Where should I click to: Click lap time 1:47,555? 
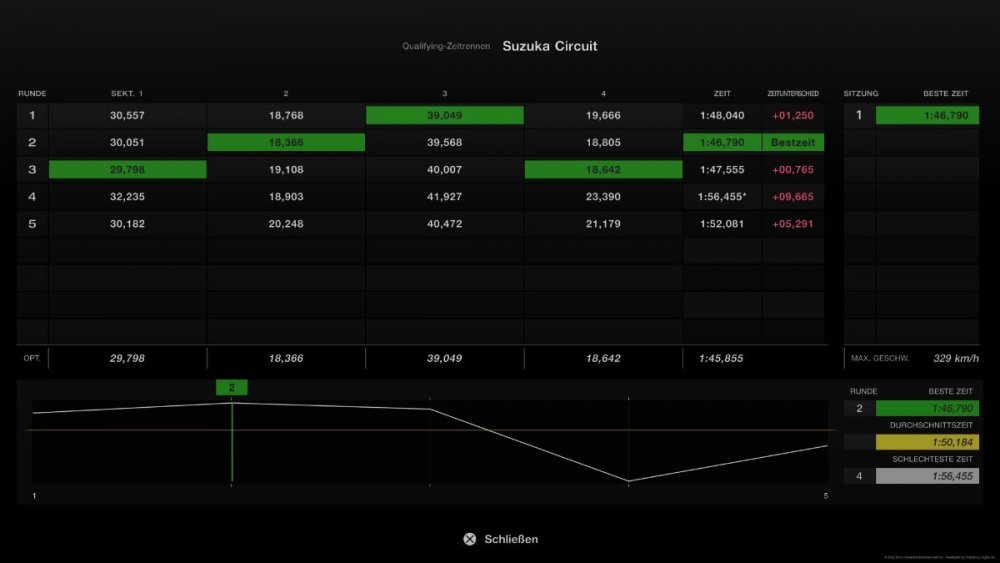coord(722,170)
